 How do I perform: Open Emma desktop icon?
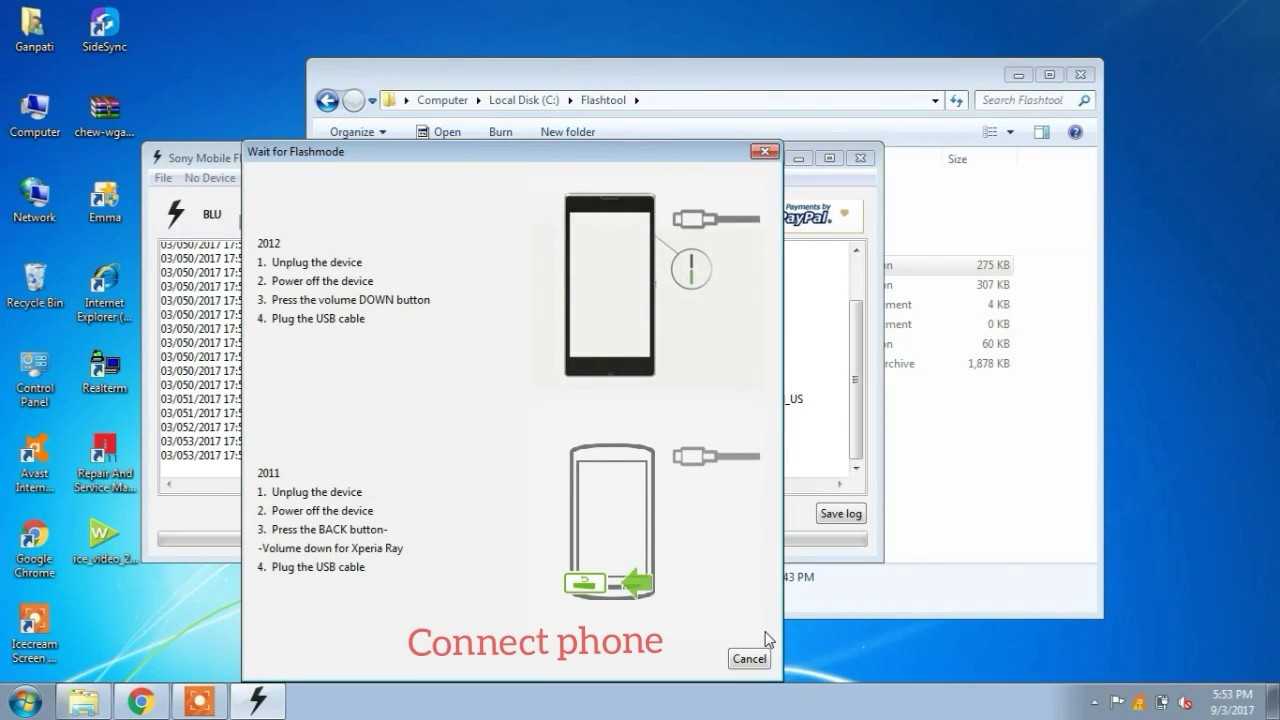(x=104, y=201)
